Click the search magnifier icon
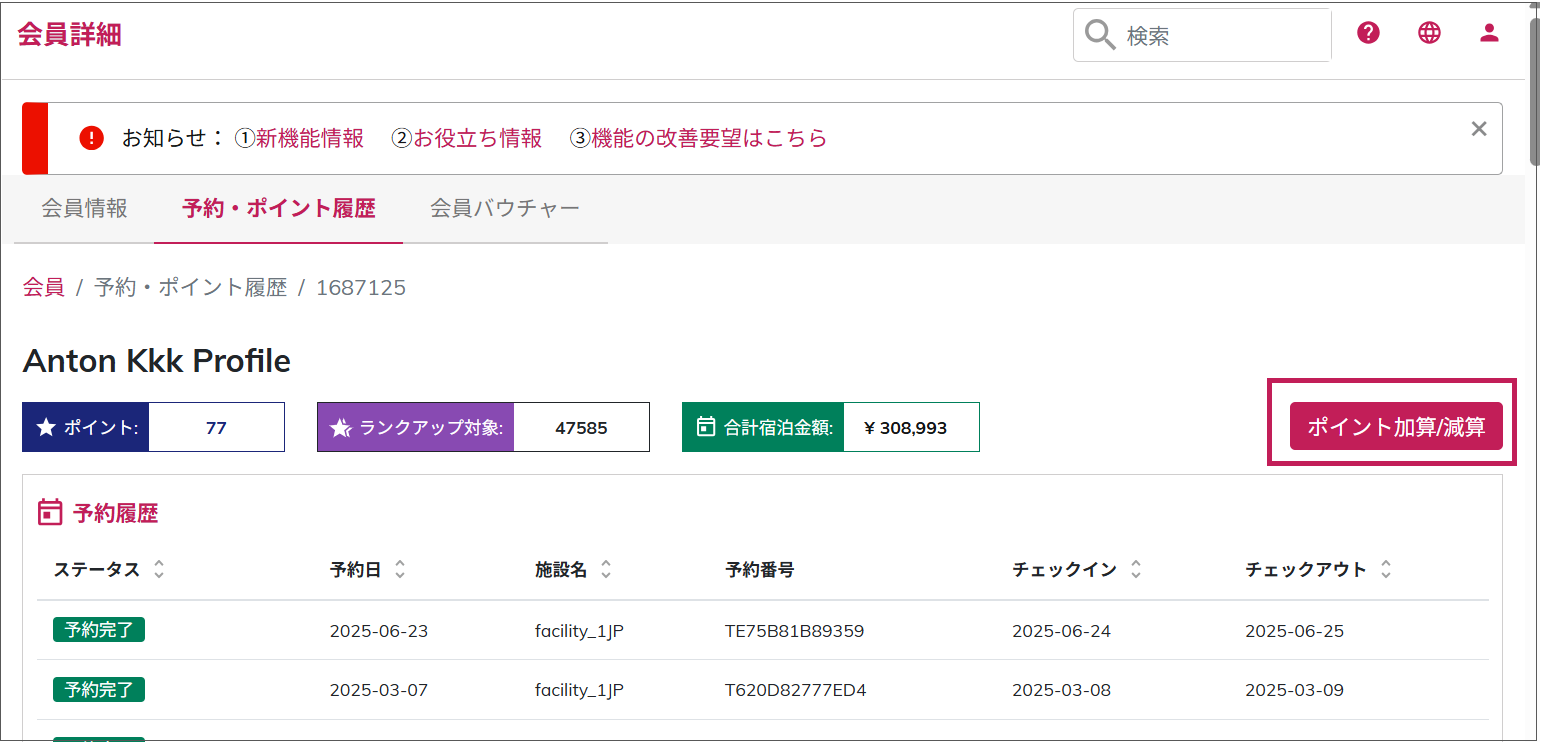1542x744 pixels. (x=1100, y=36)
